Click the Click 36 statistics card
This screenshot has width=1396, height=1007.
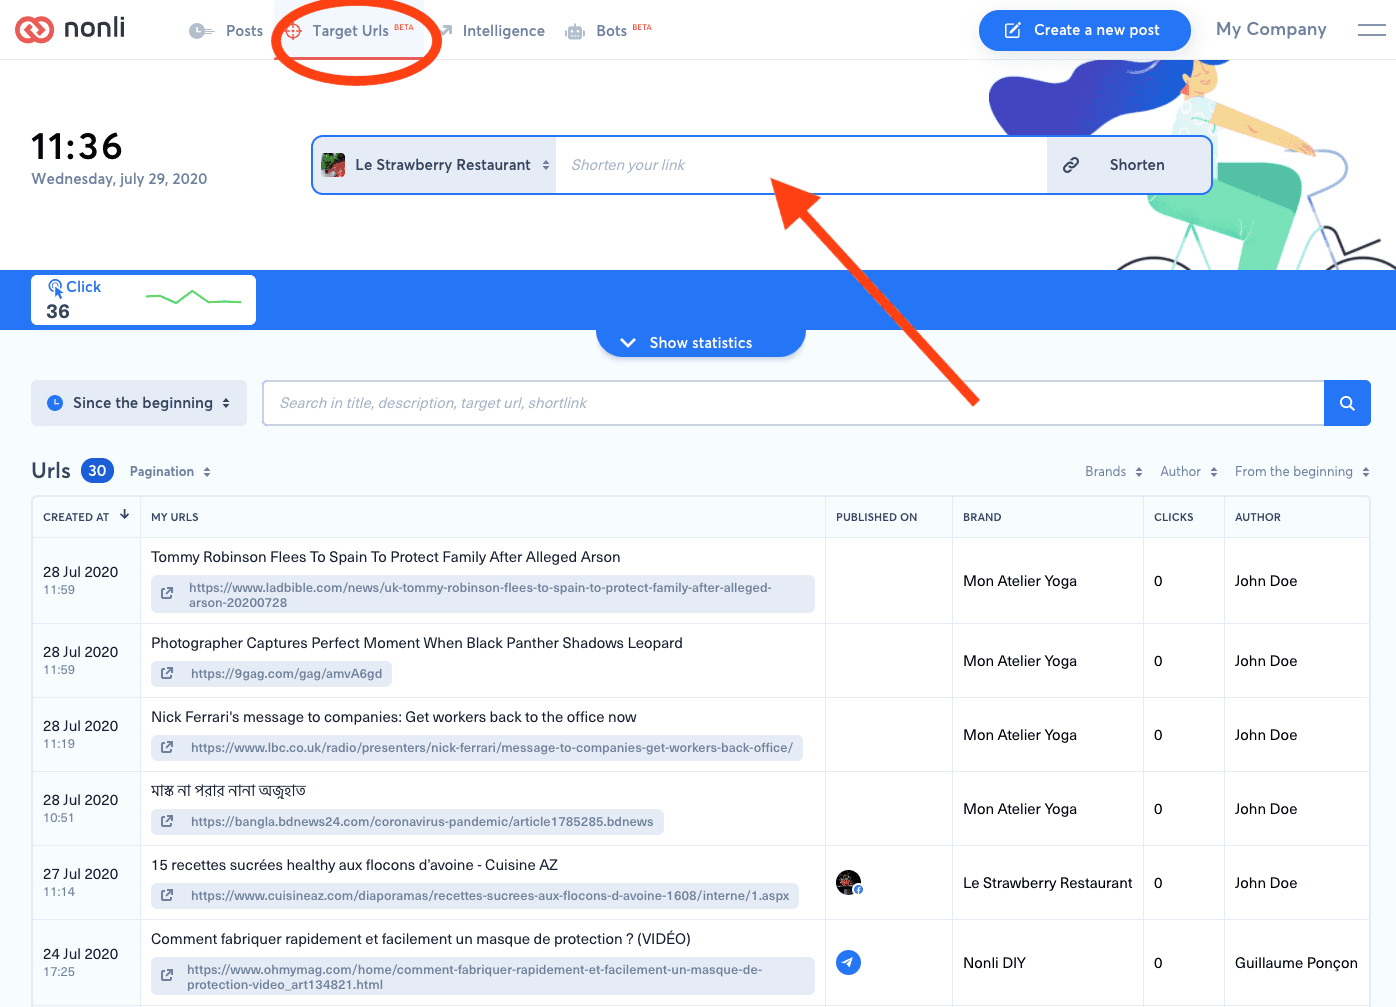click(143, 300)
